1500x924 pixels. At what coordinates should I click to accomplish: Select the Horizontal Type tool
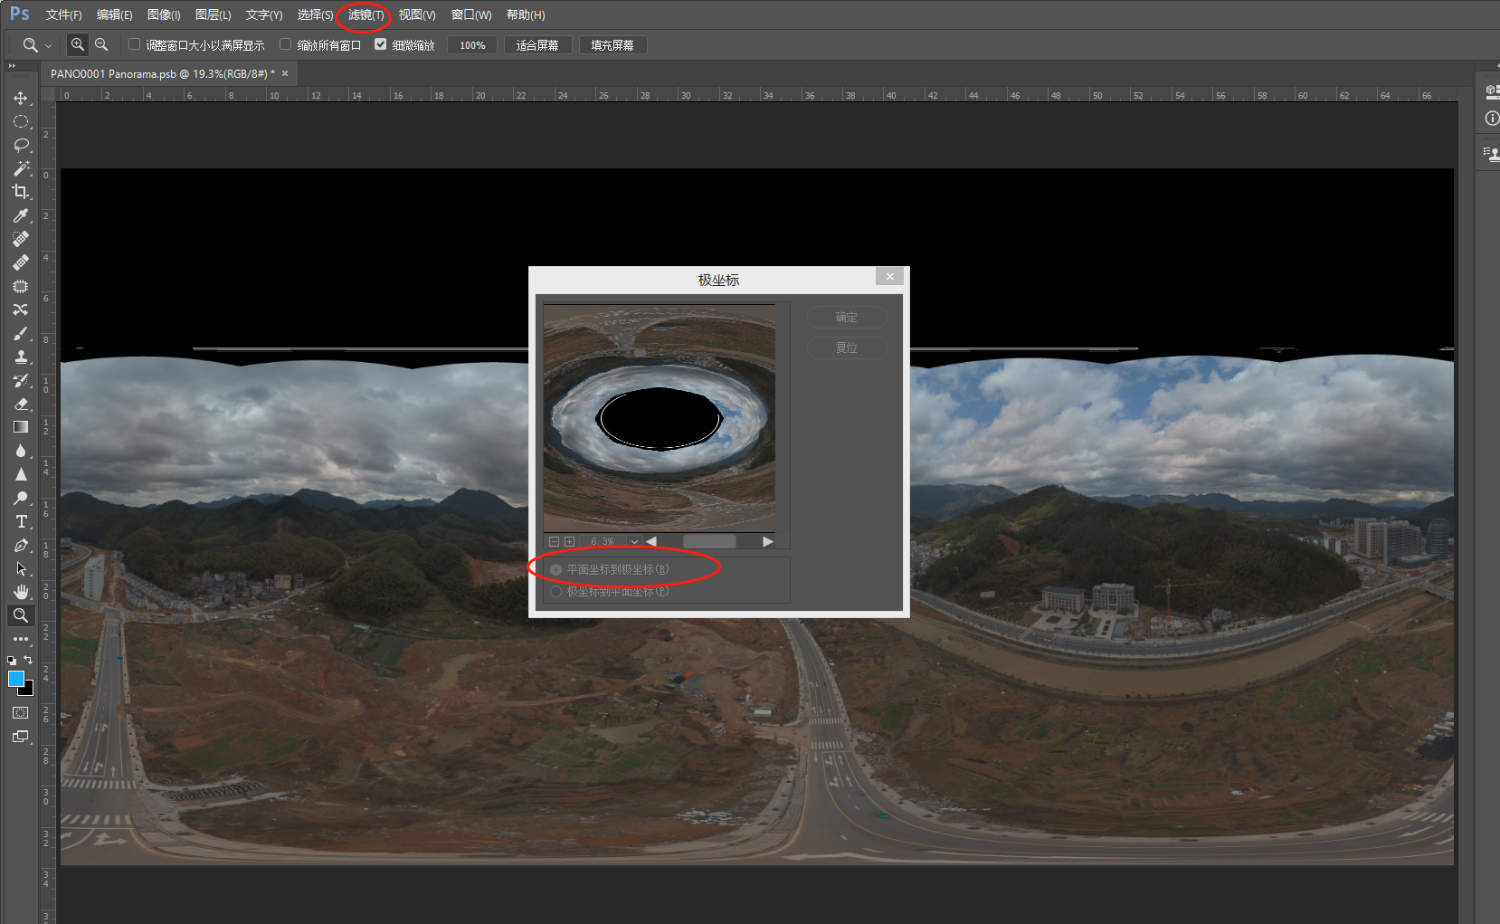[x=20, y=522]
